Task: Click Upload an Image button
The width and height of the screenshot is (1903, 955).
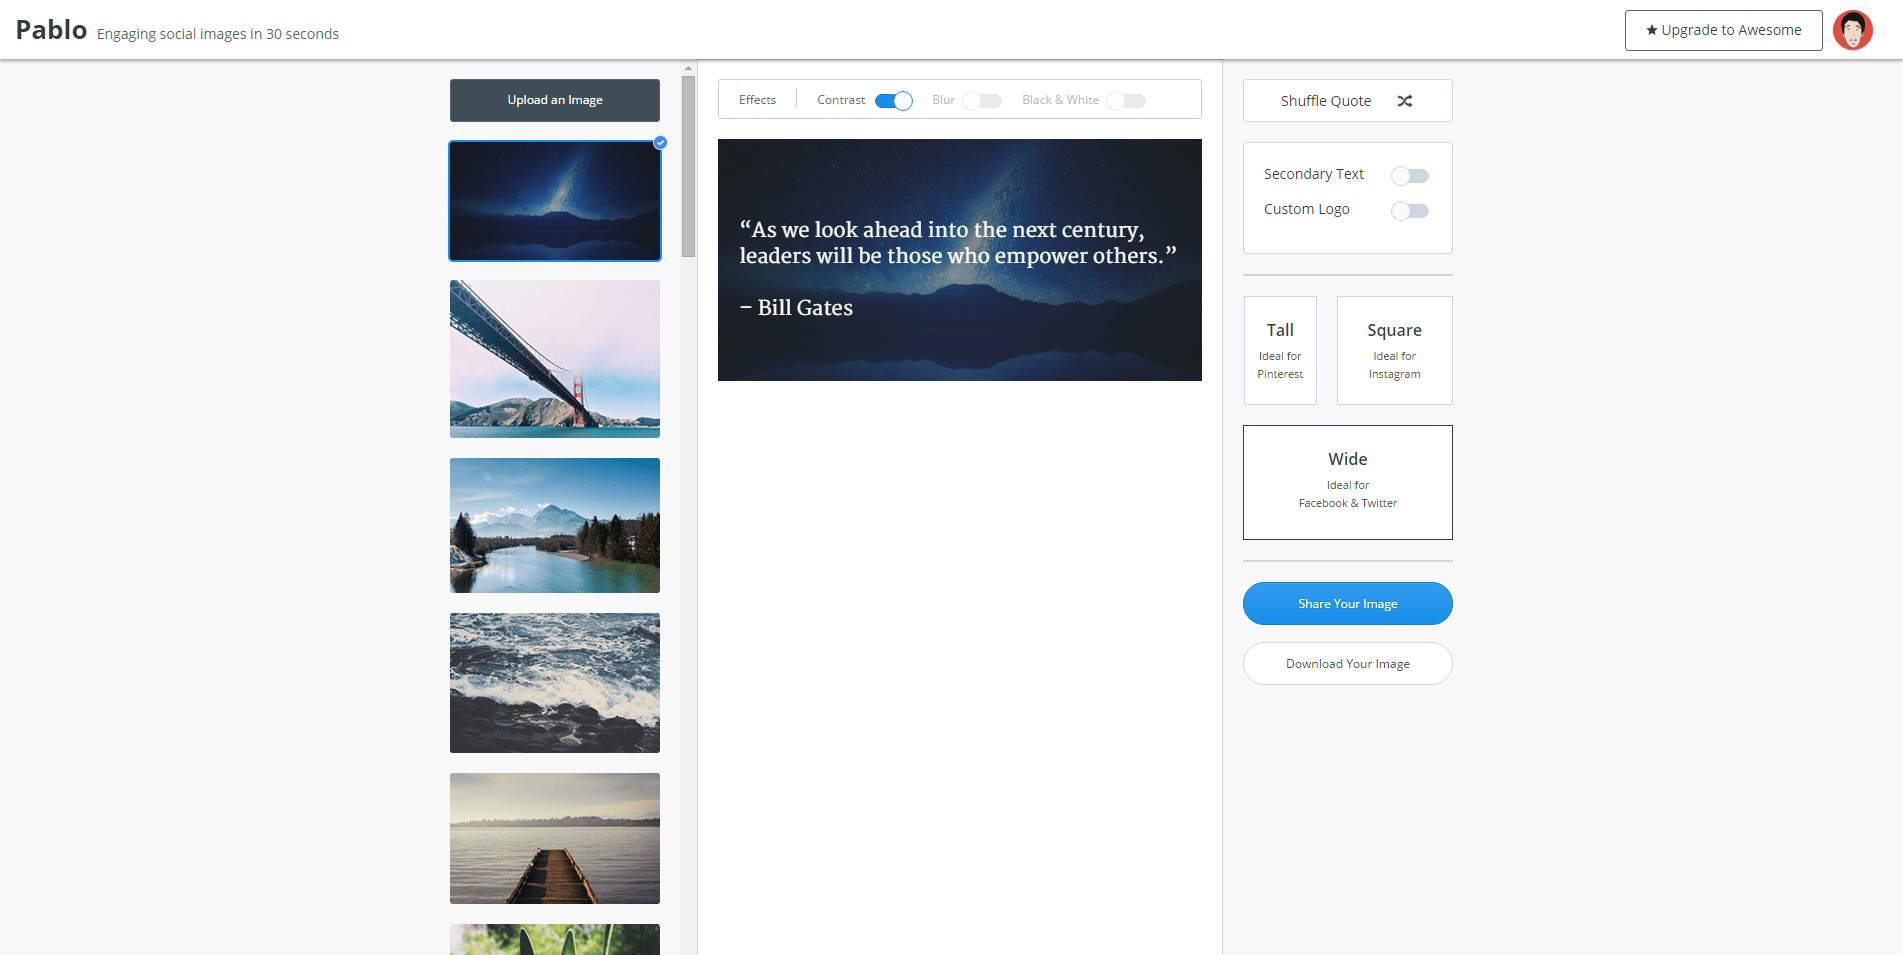Action: 555,100
